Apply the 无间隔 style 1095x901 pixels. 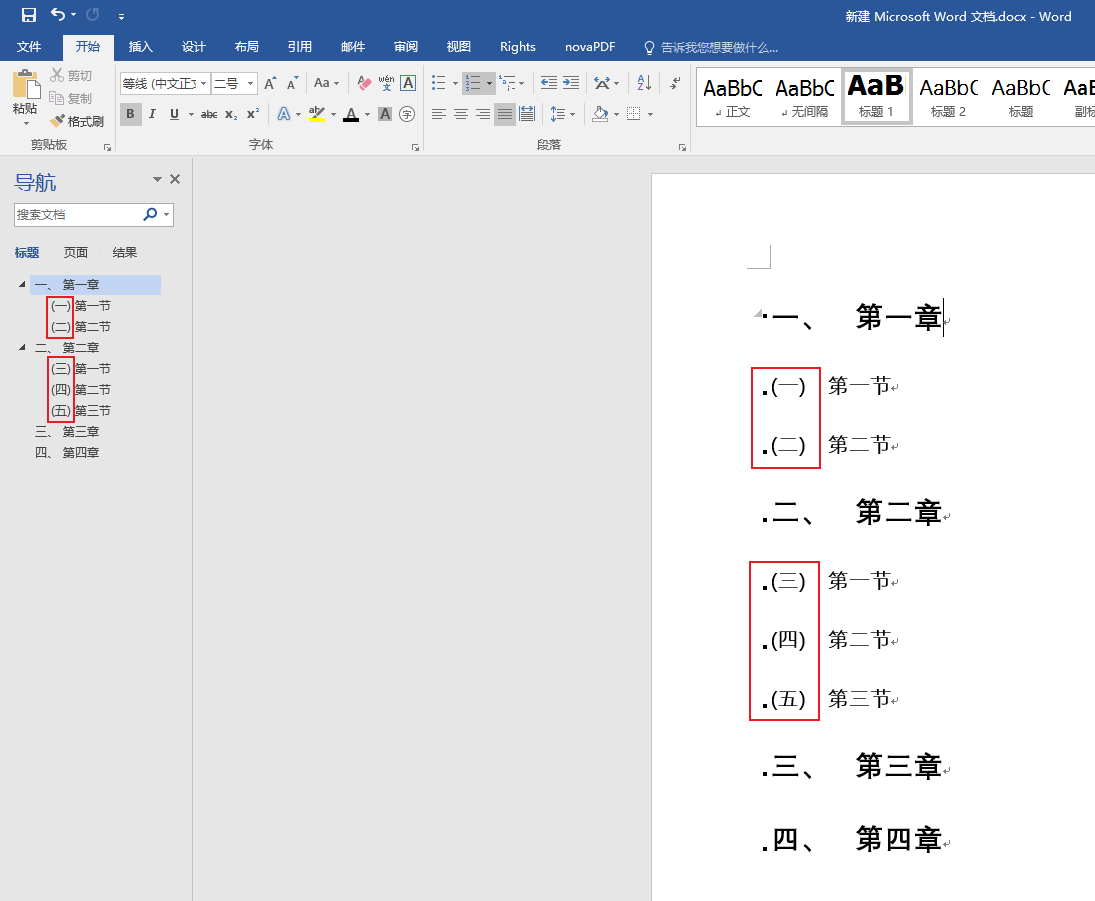(x=804, y=97)
